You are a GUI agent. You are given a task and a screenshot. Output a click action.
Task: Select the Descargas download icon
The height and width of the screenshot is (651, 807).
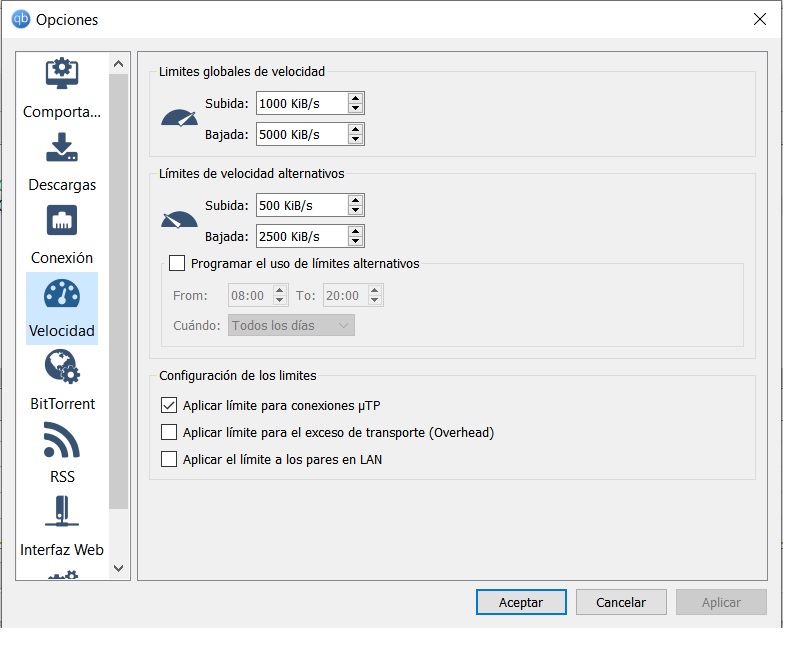tap(62, 149)
